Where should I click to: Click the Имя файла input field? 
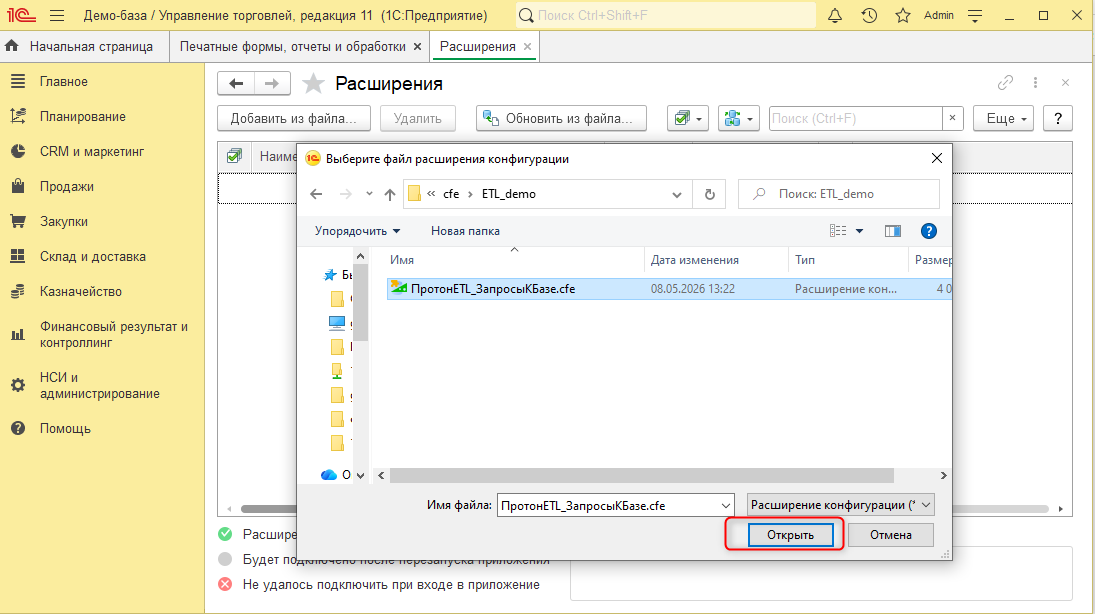coord(615,505)
